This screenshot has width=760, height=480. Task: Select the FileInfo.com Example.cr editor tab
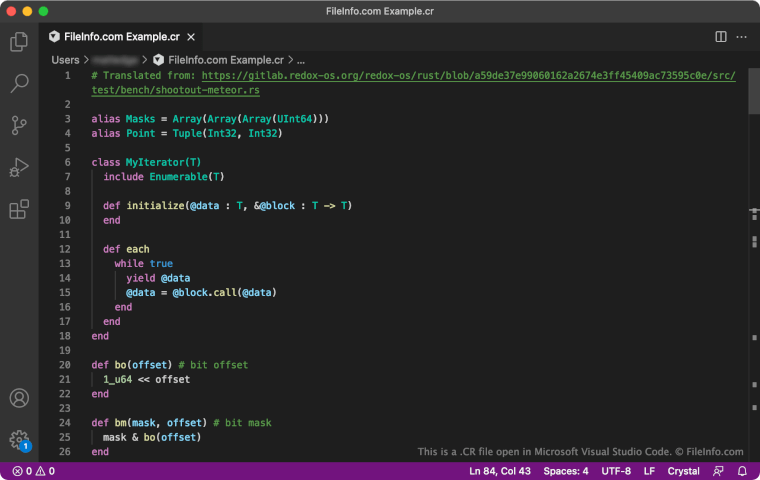pyautogui.click(x=120, y=37)
